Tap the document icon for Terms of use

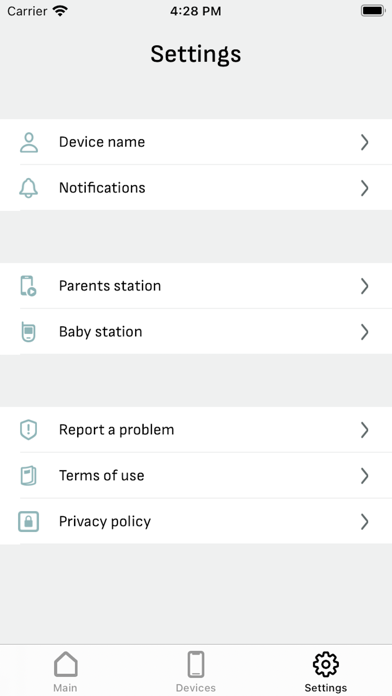pos(29,476)
